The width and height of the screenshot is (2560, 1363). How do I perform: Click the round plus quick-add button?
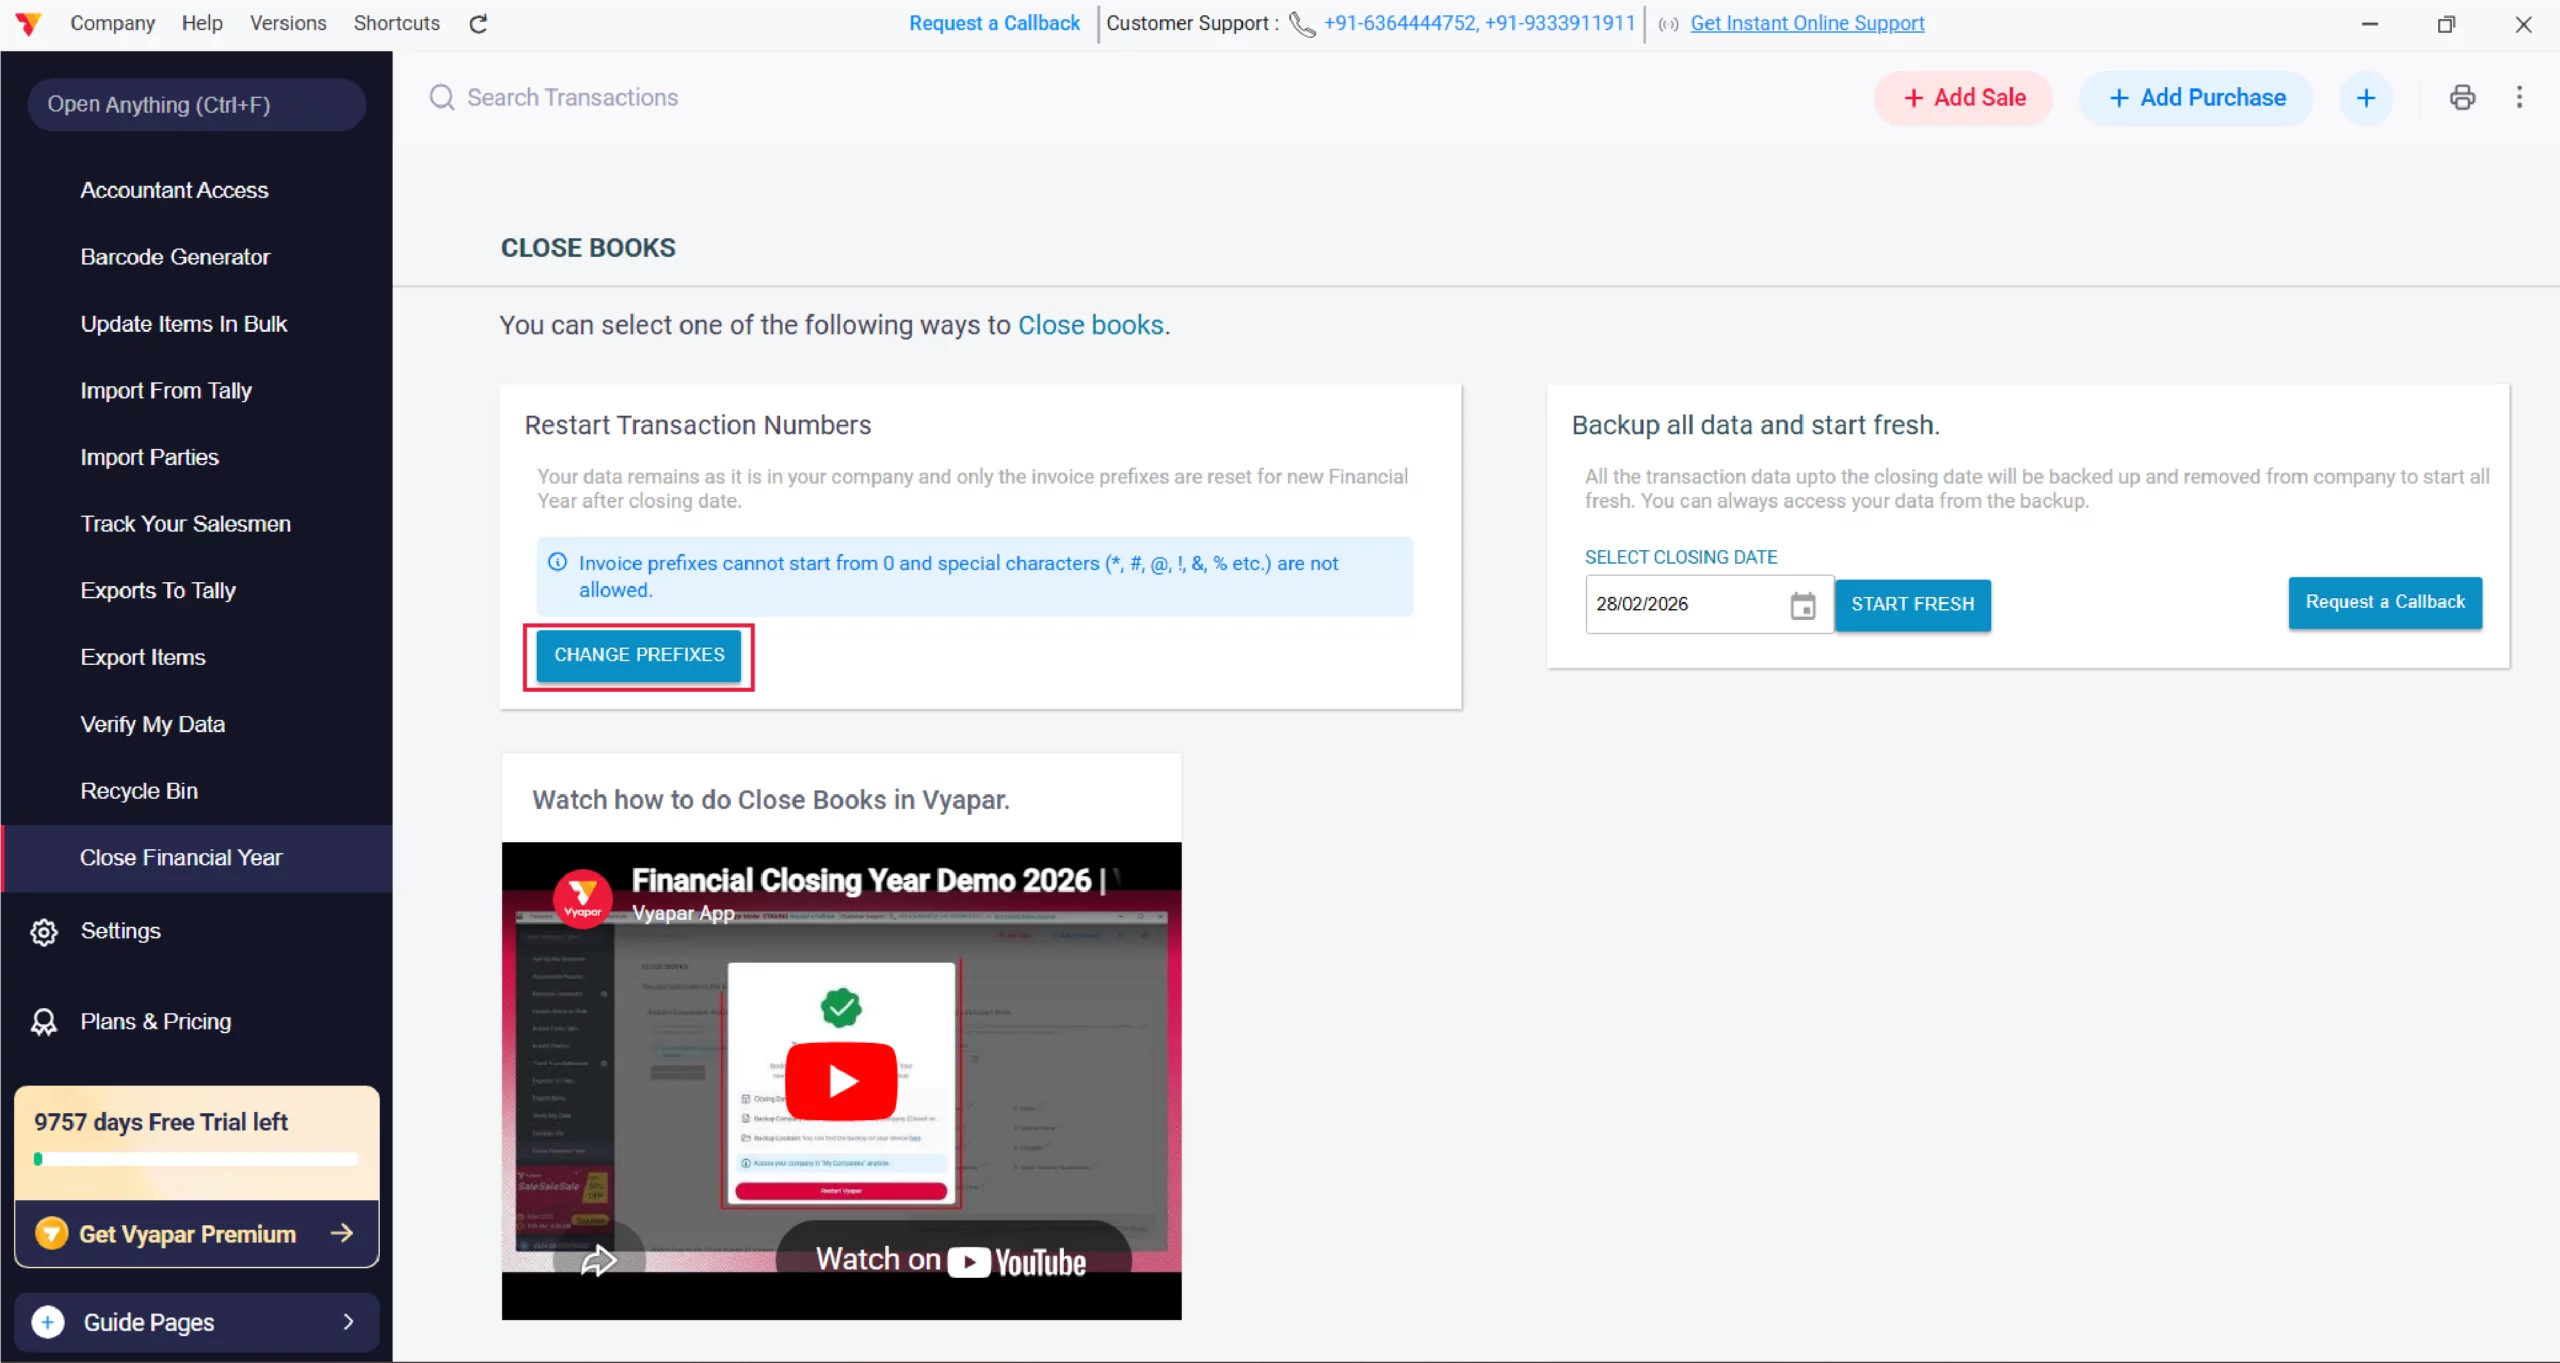(2366, 98)
